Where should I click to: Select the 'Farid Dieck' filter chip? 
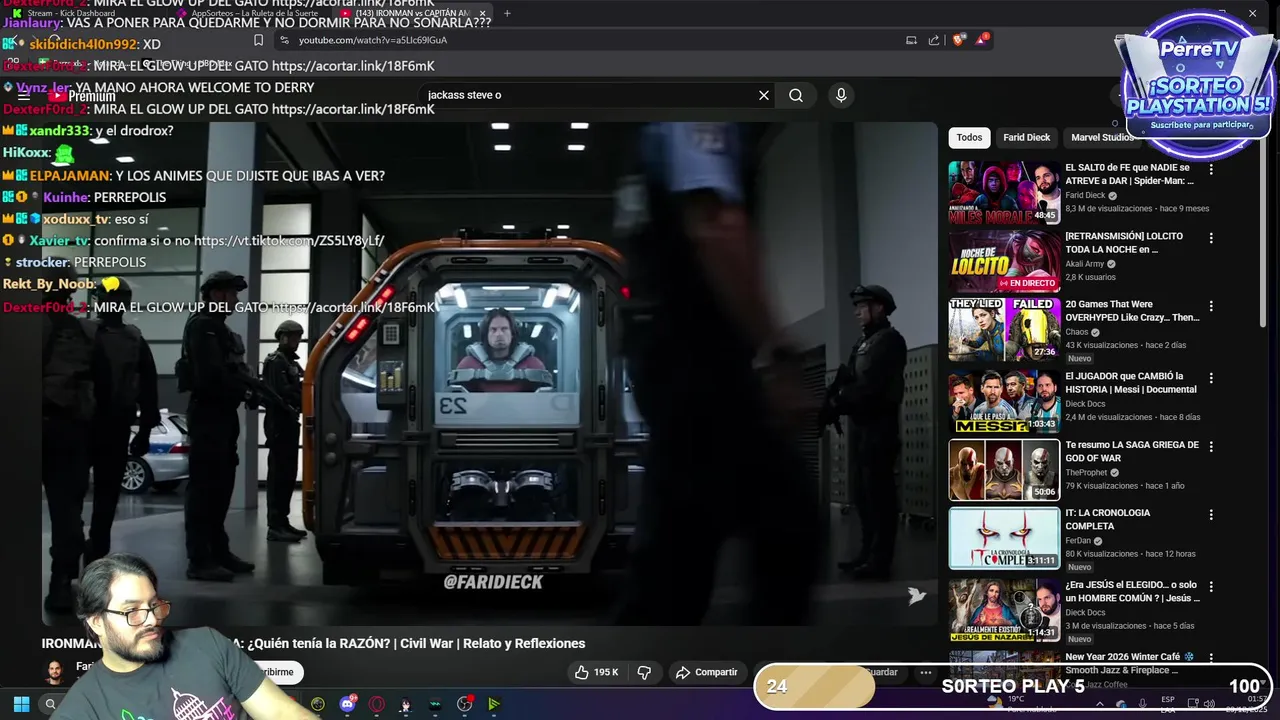click(x=1027, y=137)
